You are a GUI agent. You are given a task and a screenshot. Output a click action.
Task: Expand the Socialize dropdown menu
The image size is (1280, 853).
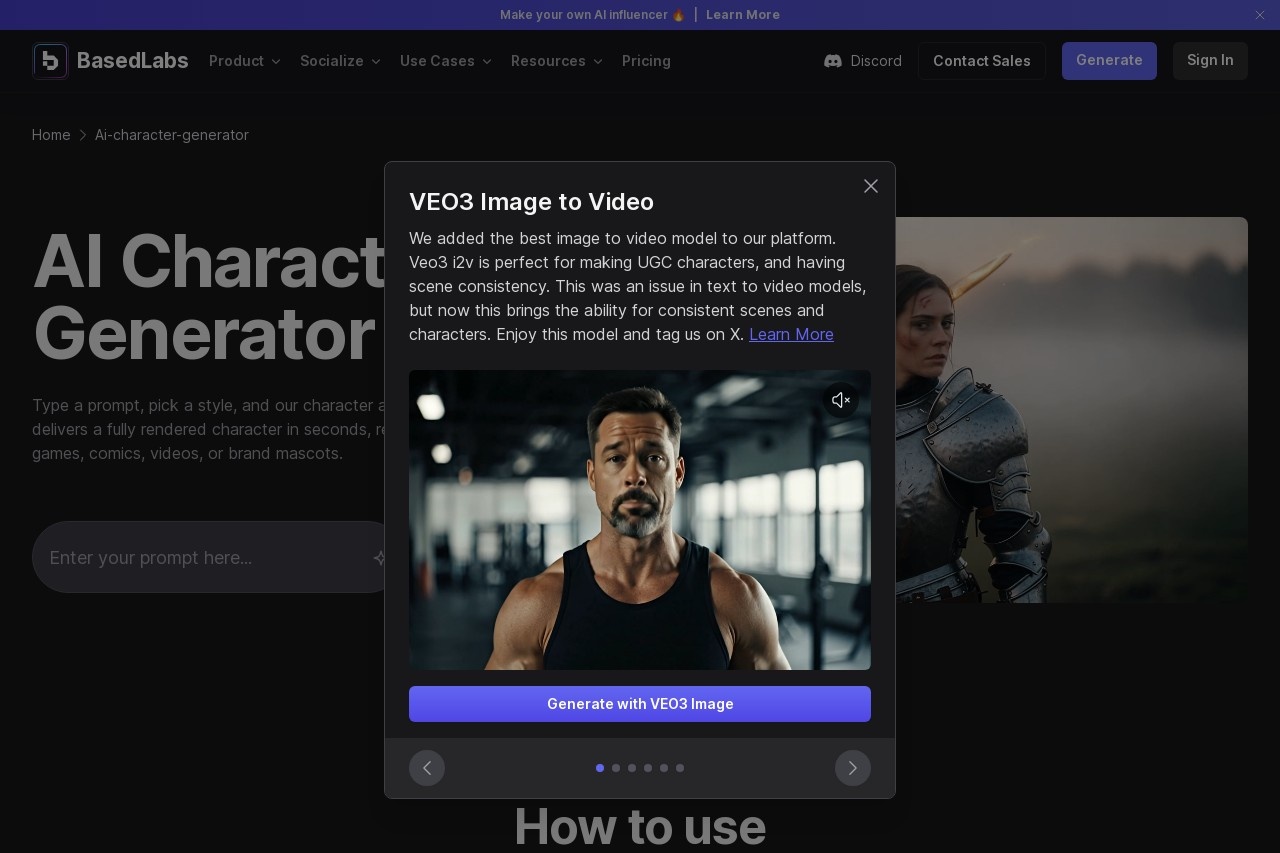340,61
